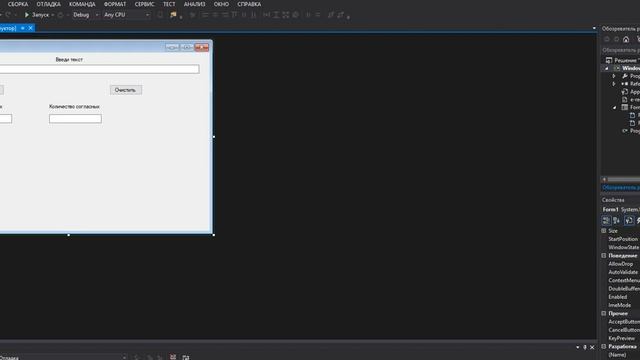Select the Solution row in Solution Explorer
Screen dimensions: 640x360
623,60
